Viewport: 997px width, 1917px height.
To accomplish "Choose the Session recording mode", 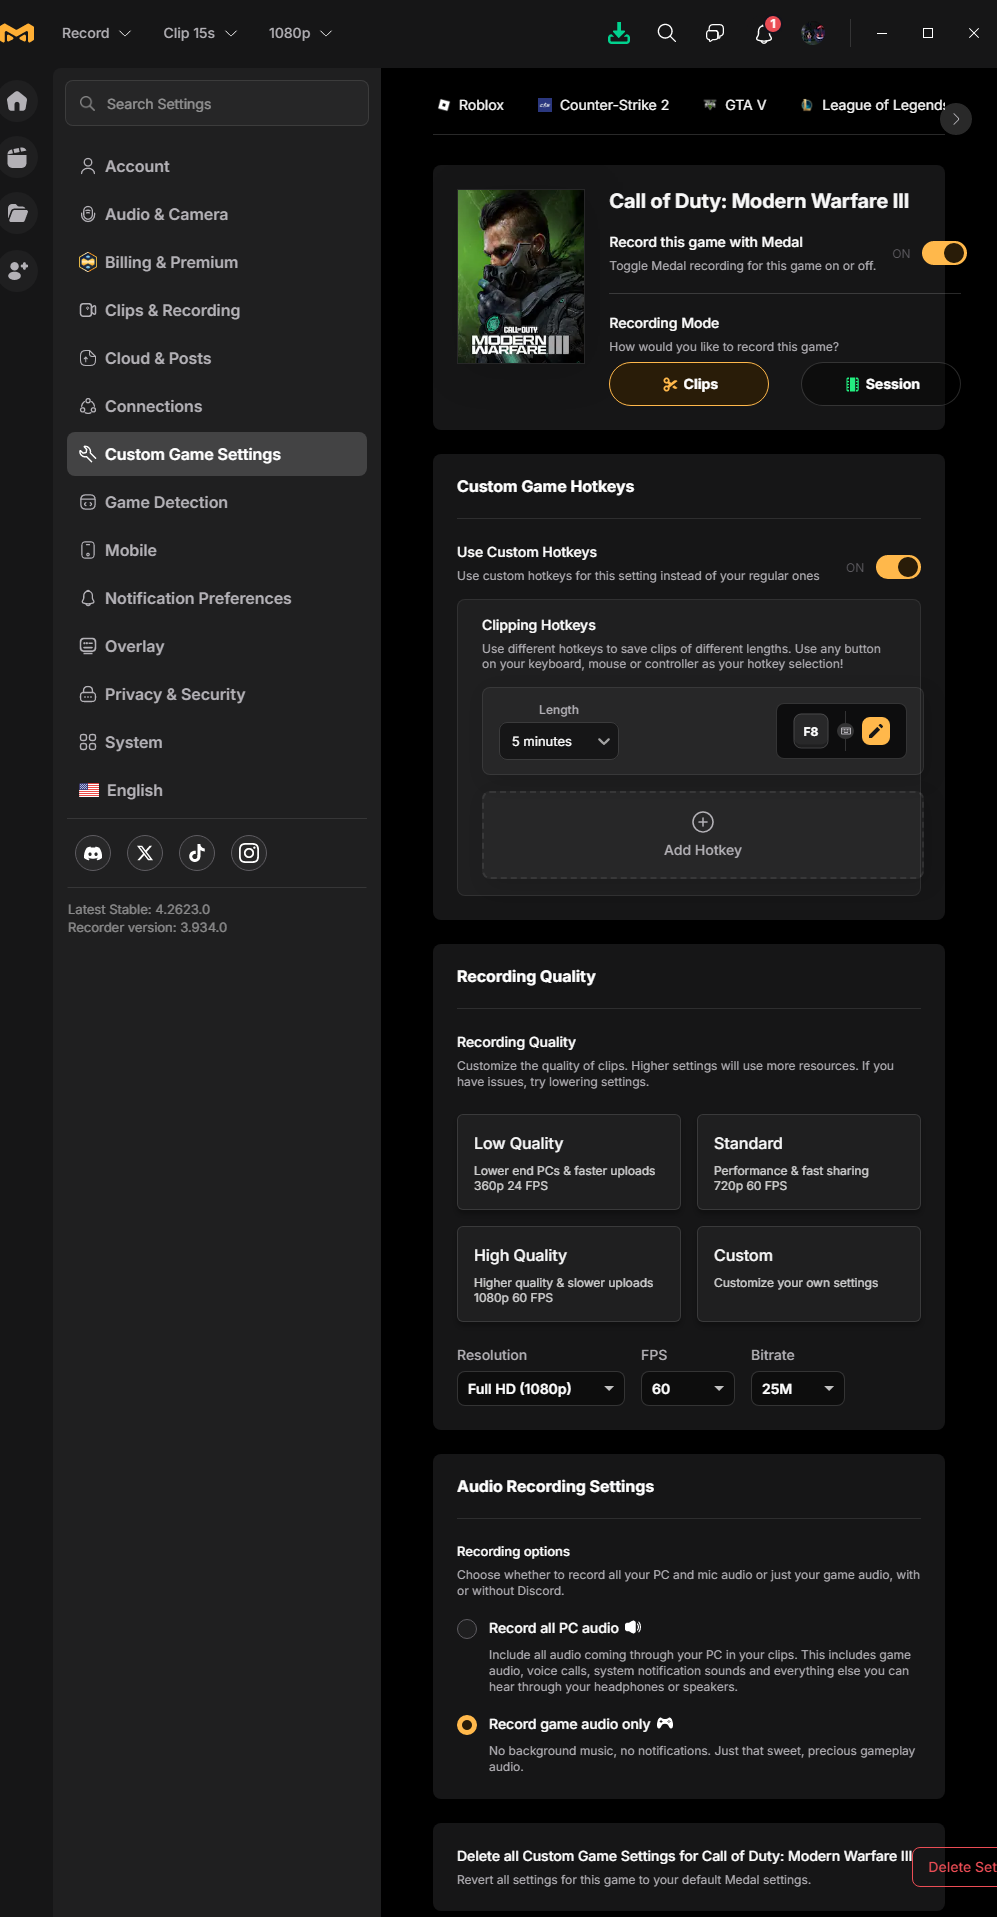I will point(881,384).
